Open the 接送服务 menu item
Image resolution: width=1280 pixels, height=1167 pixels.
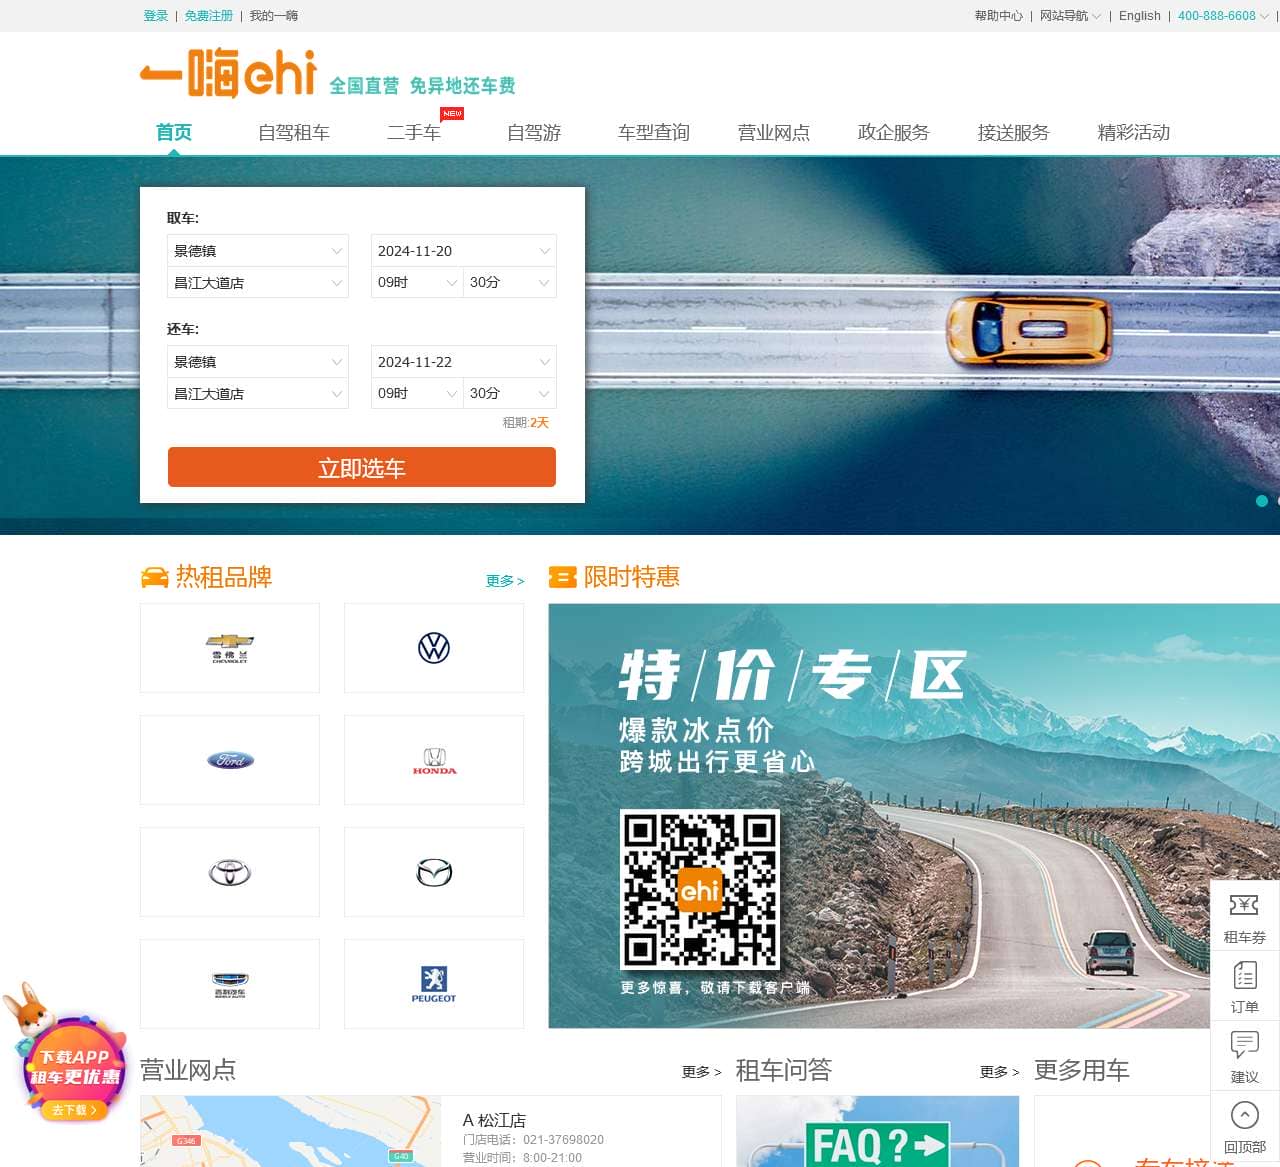coord(1014,132)
